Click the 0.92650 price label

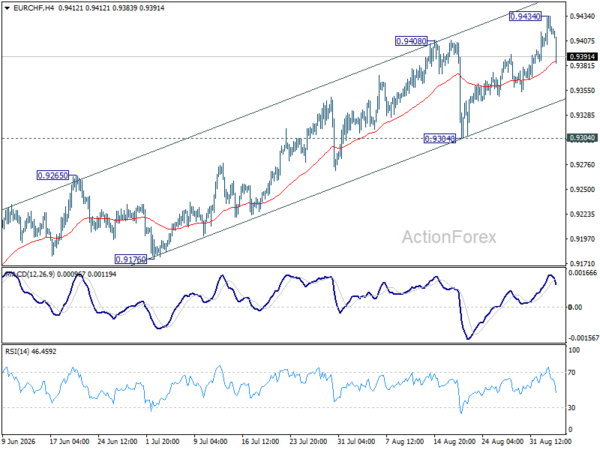[x=52, y=176]
